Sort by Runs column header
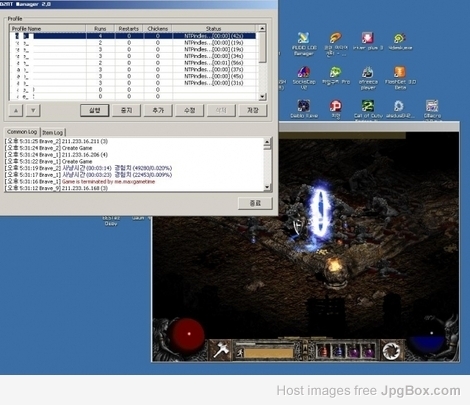This screenshot has width=470, height=405. (x=100, y=29)
